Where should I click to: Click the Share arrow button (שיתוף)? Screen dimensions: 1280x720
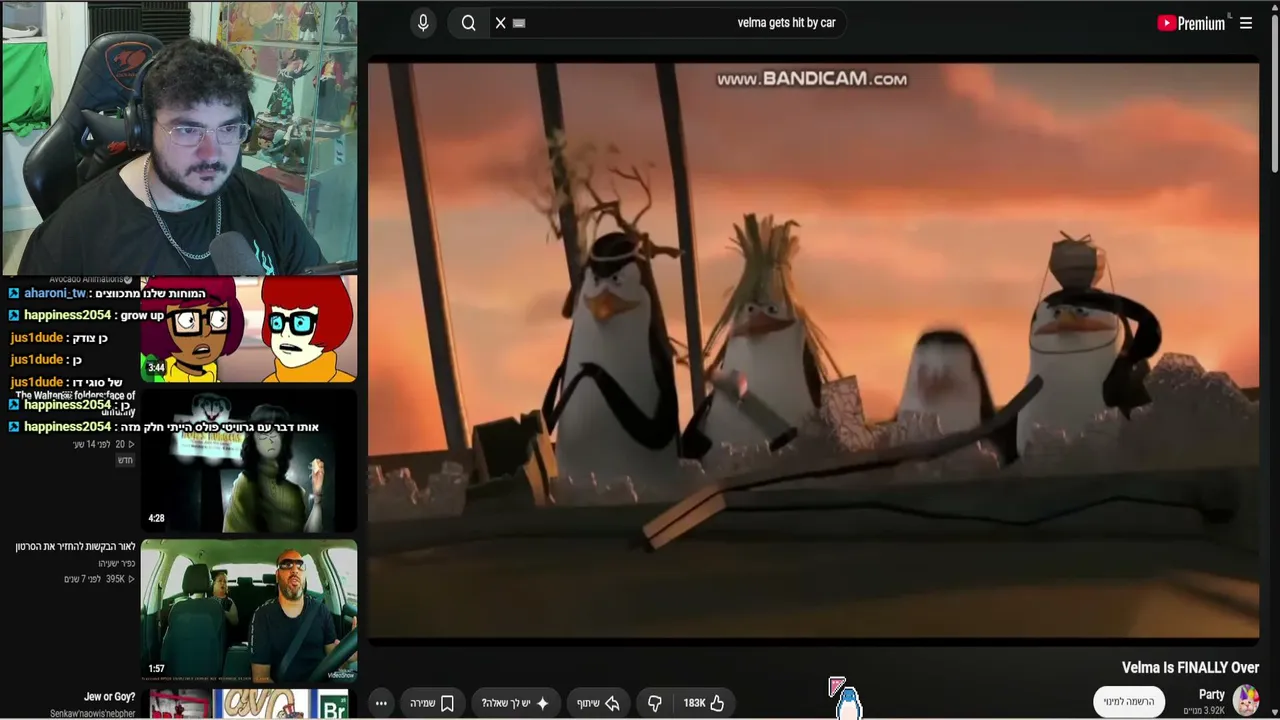[x=598, y=703]
